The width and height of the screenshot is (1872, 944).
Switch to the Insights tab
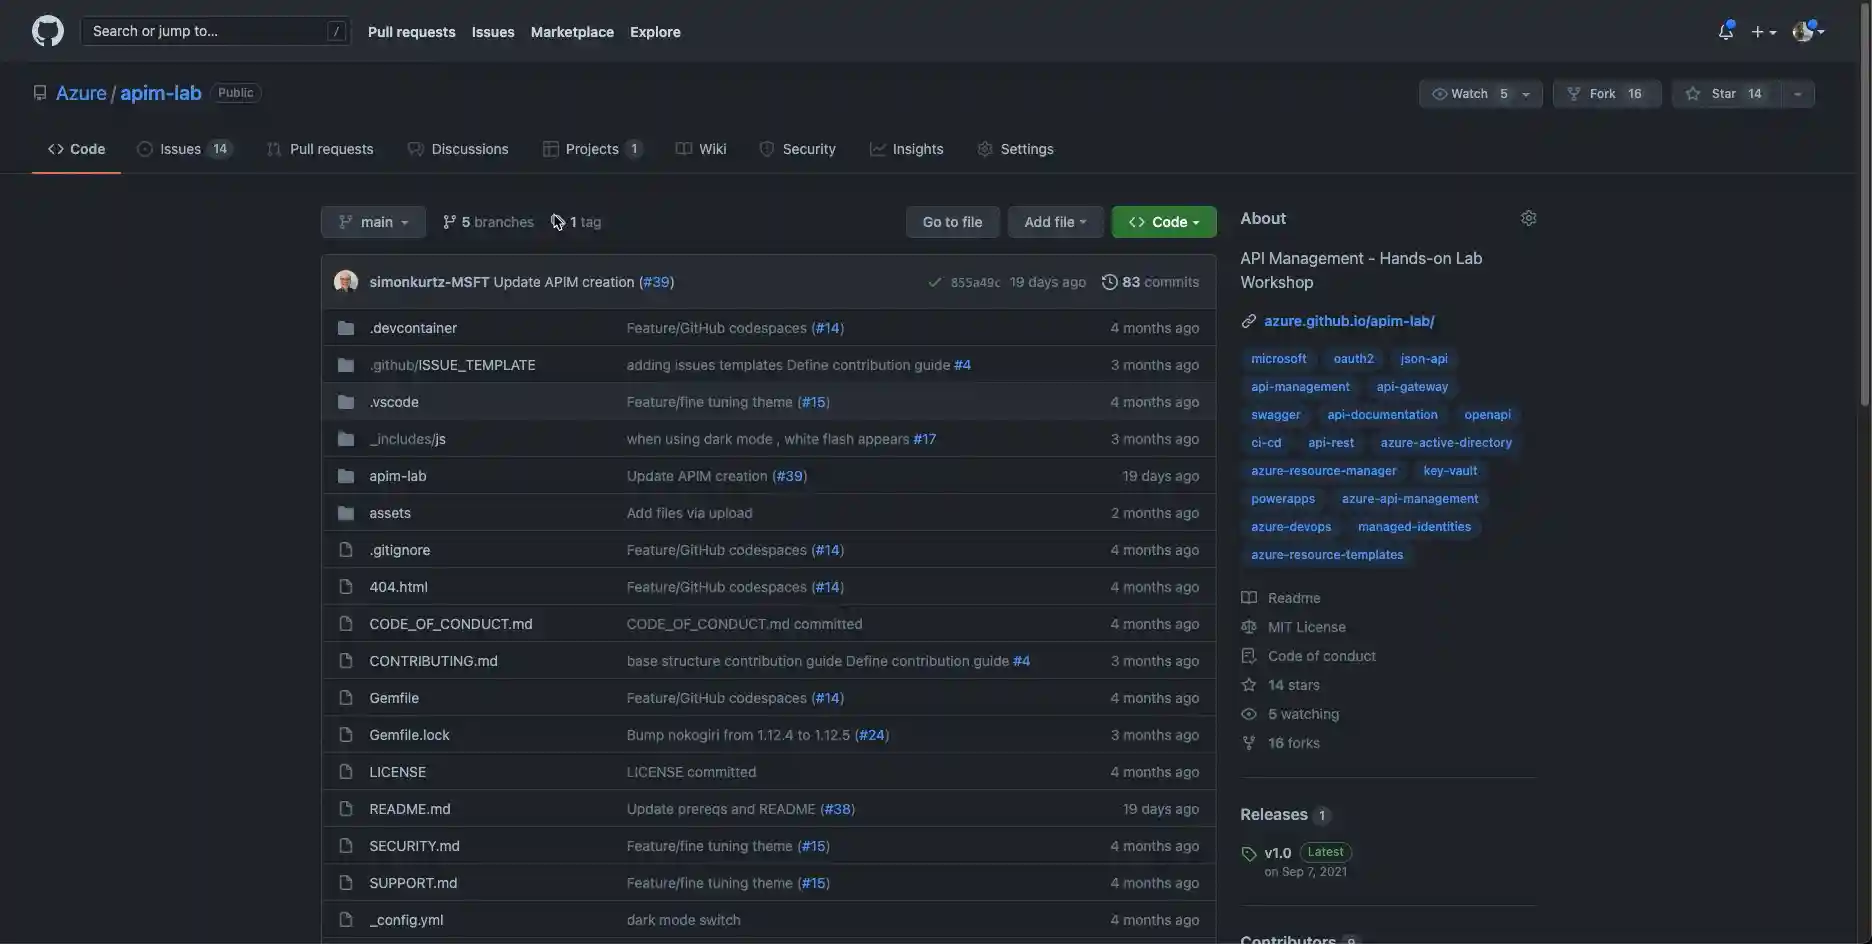pos(906,148)
